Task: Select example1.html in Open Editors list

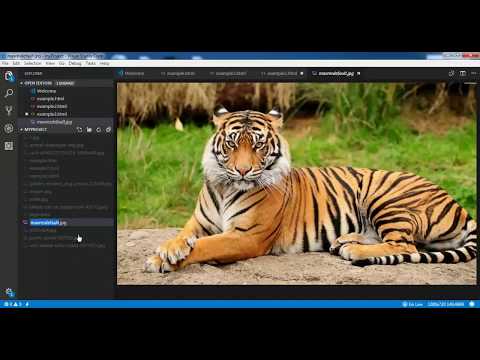Action: coord(67,99)
